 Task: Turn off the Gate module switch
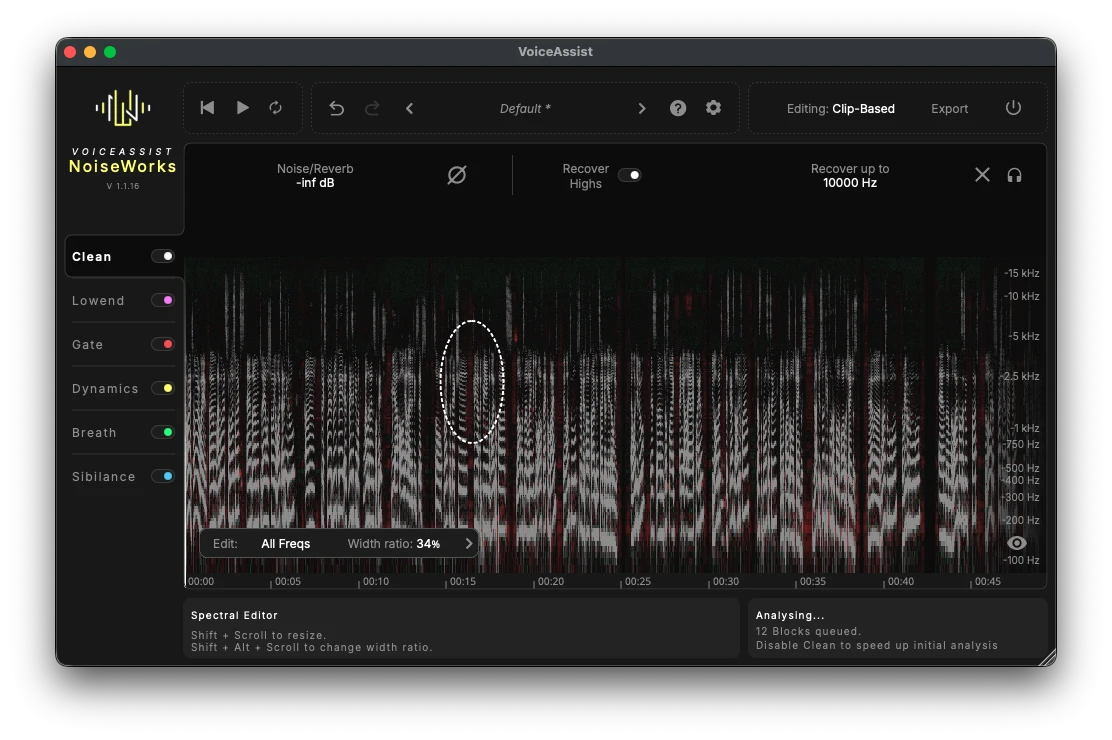[x=162, y=344]
